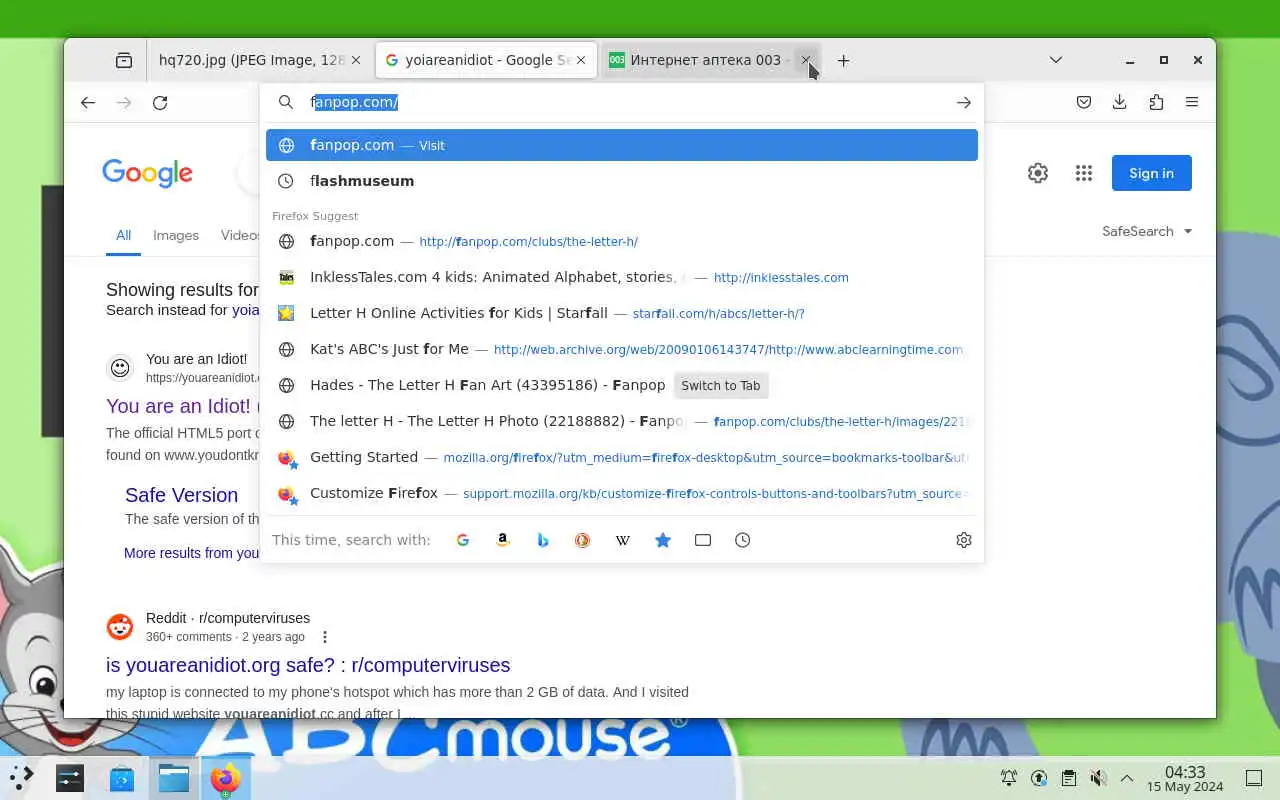
Task: Expand the SafeSearch dropdown
Action: coord(1147,231)
